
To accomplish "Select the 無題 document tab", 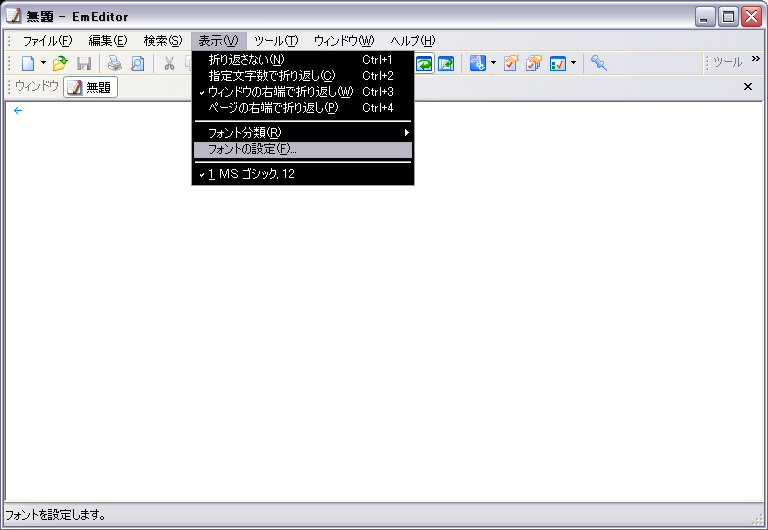I will coord(91,87).
